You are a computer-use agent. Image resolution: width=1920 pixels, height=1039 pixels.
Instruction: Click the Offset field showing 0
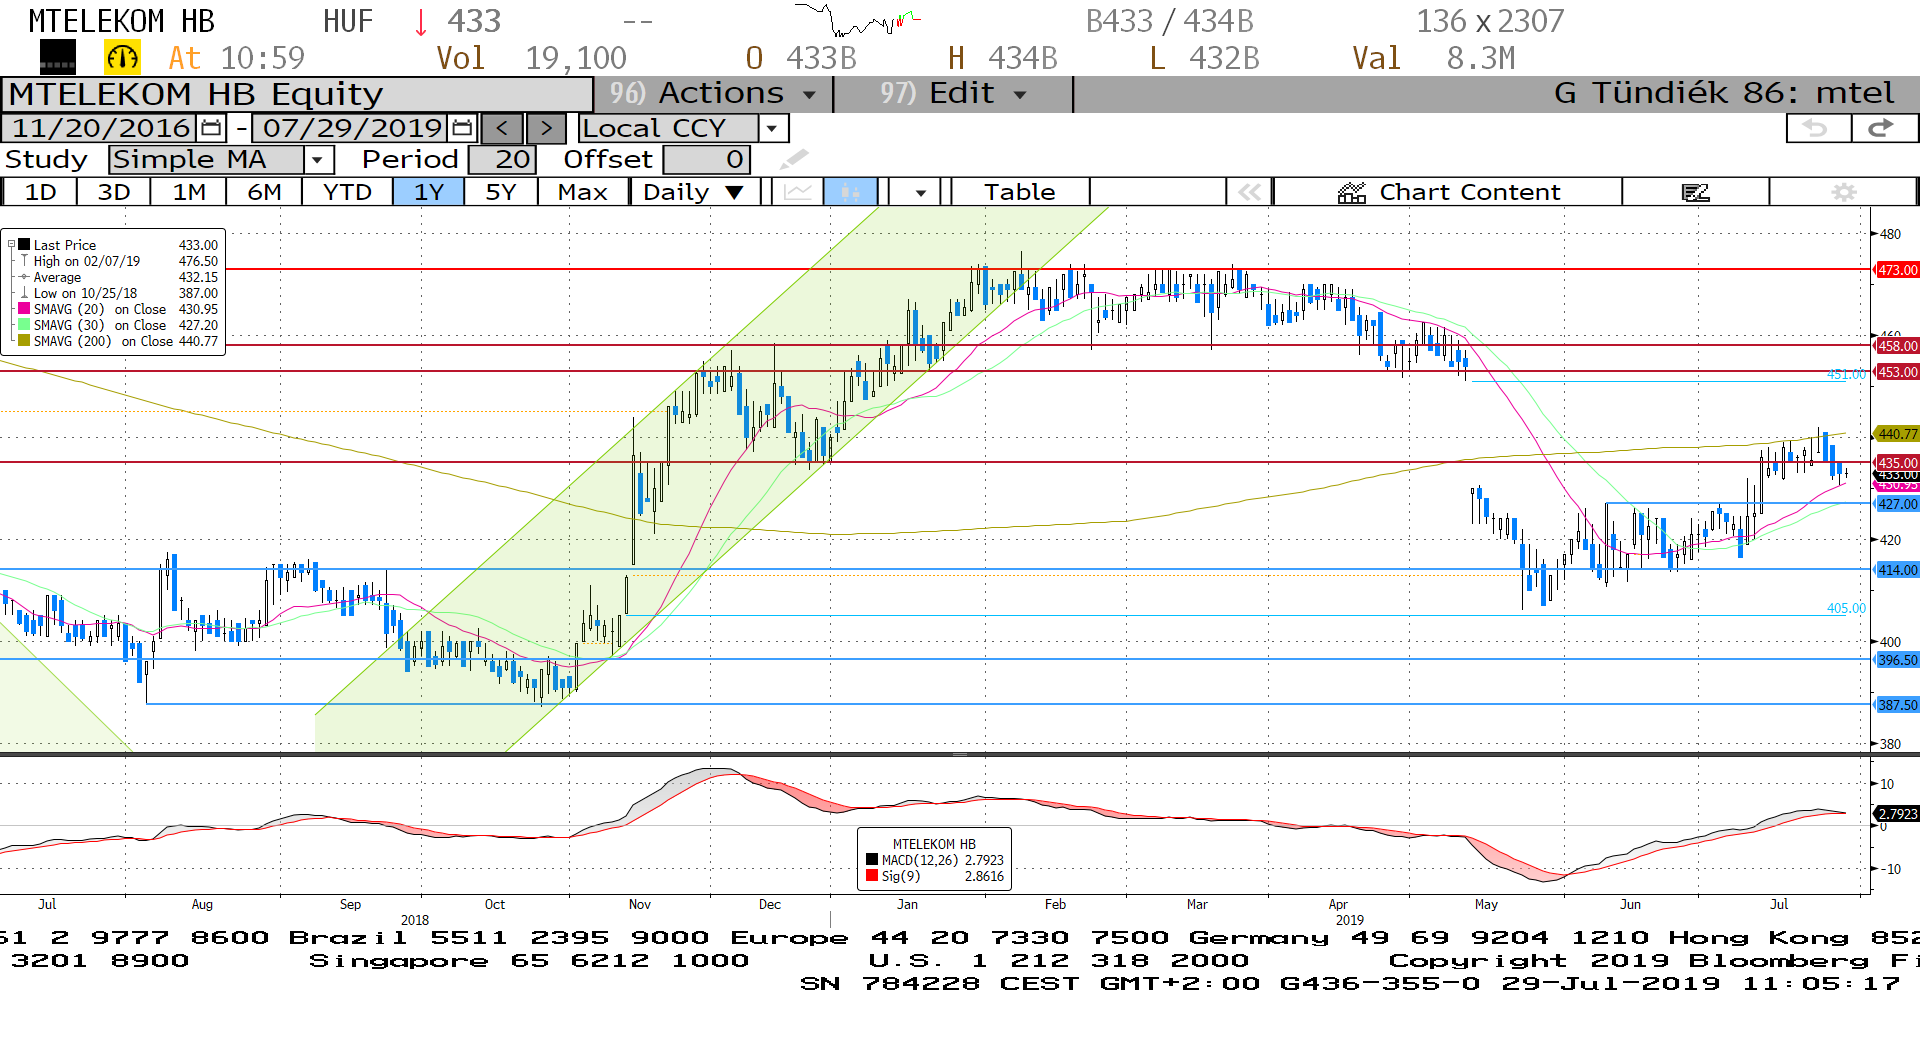click(x=706, y=159)
